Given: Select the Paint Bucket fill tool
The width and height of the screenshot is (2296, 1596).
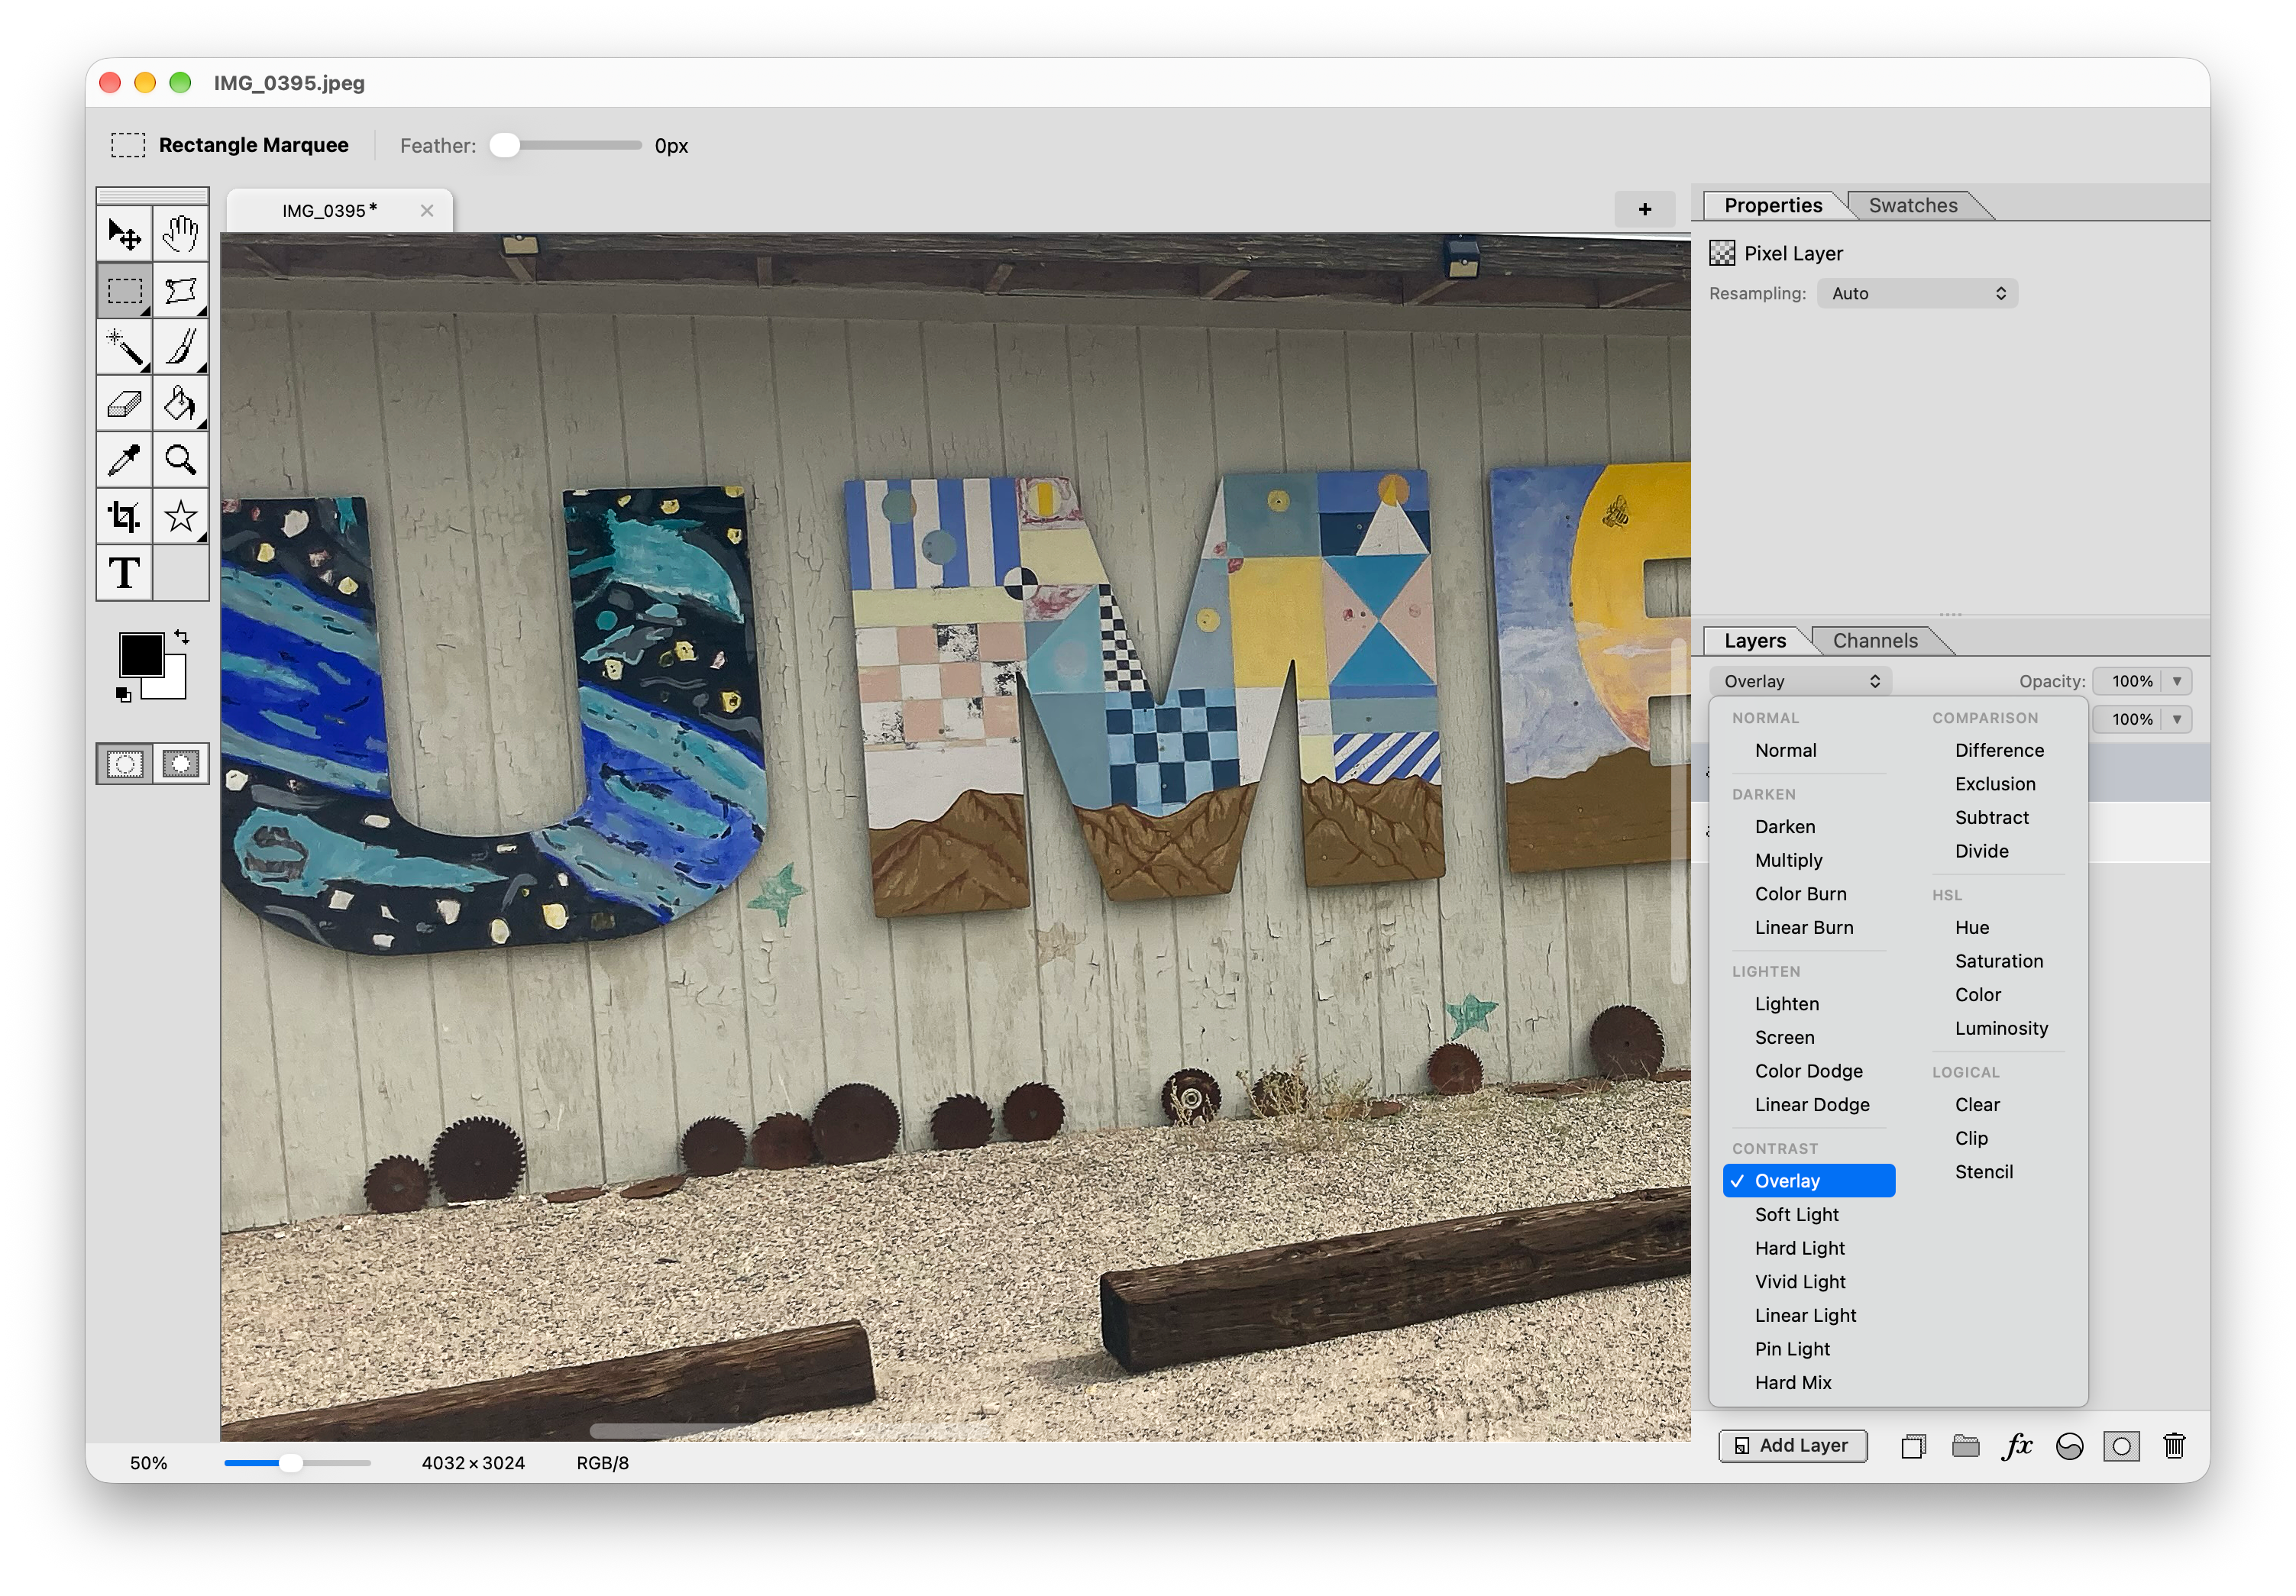Looking at the screenshot, I should click(x=181, y=404).
